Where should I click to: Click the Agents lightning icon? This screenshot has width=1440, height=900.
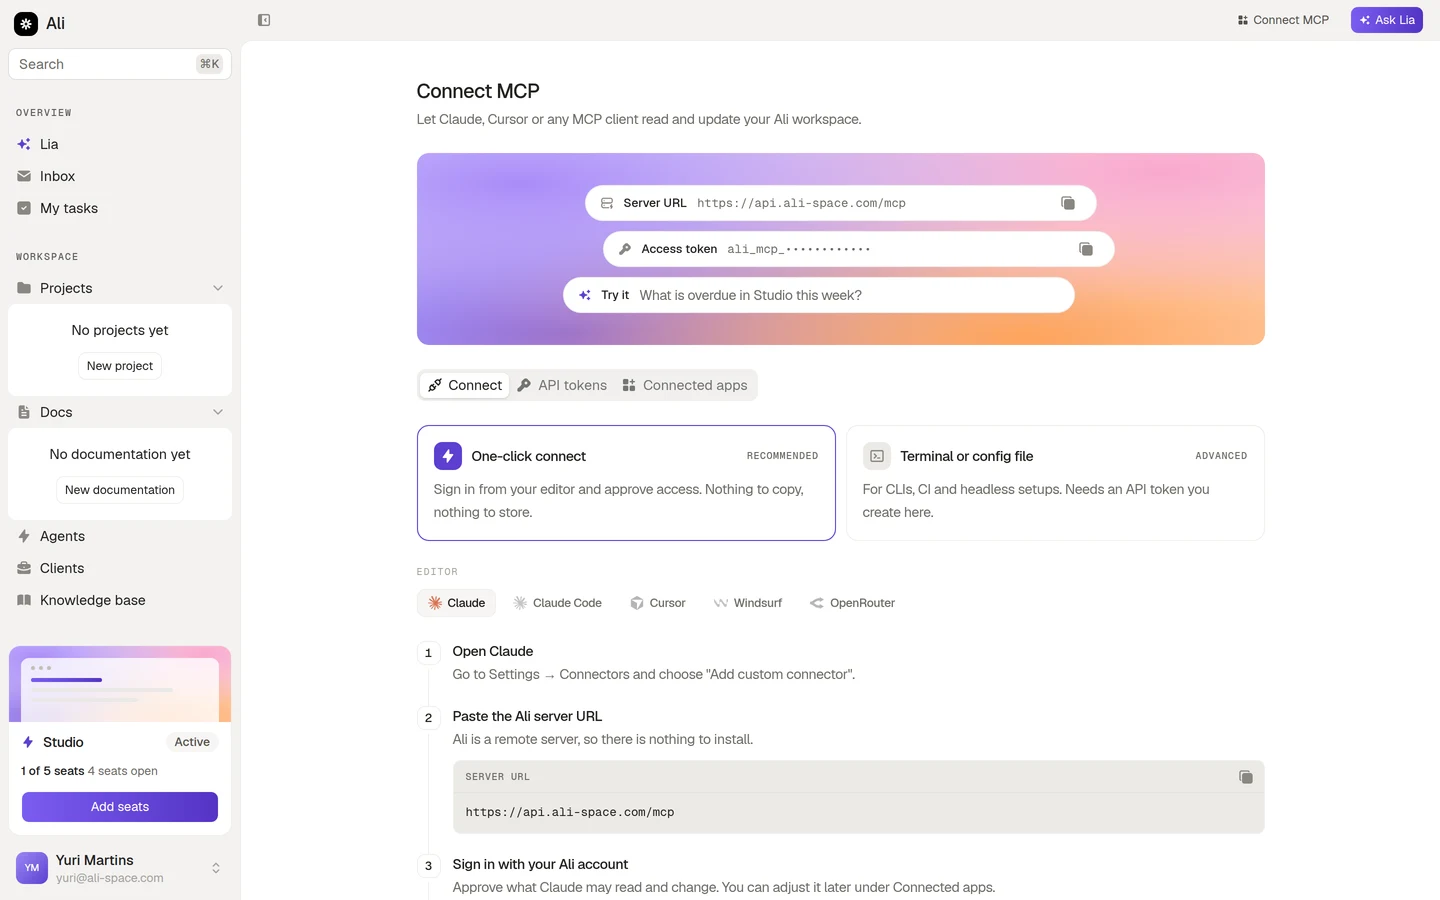24,536
